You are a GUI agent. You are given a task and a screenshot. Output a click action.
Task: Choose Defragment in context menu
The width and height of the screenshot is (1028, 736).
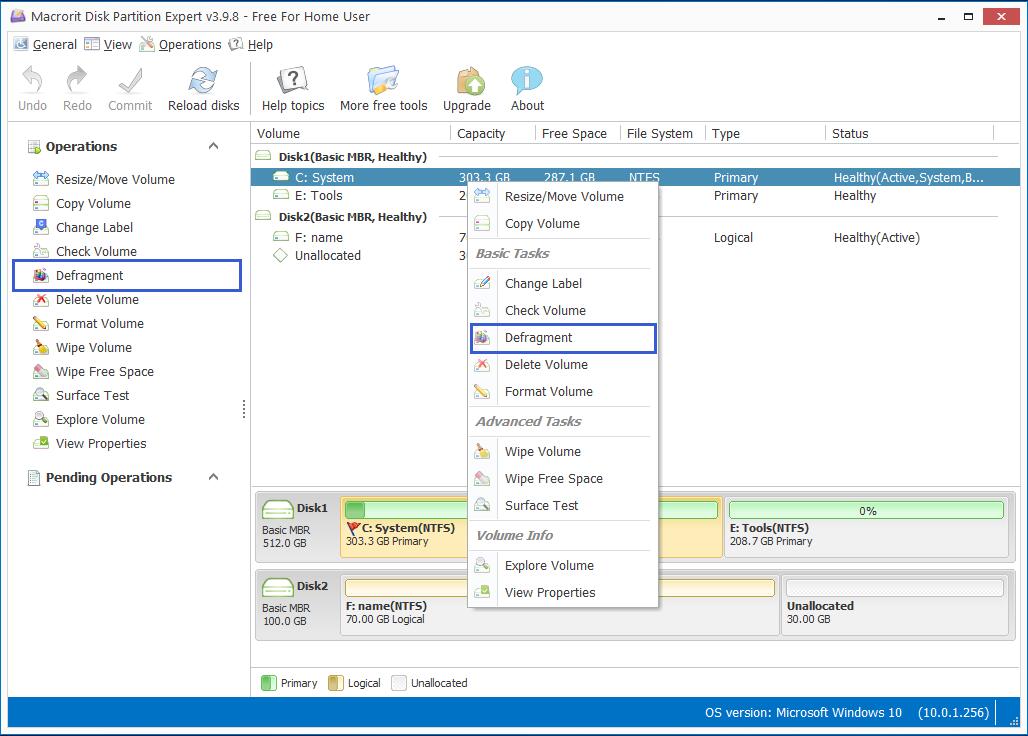coord(564,338)
